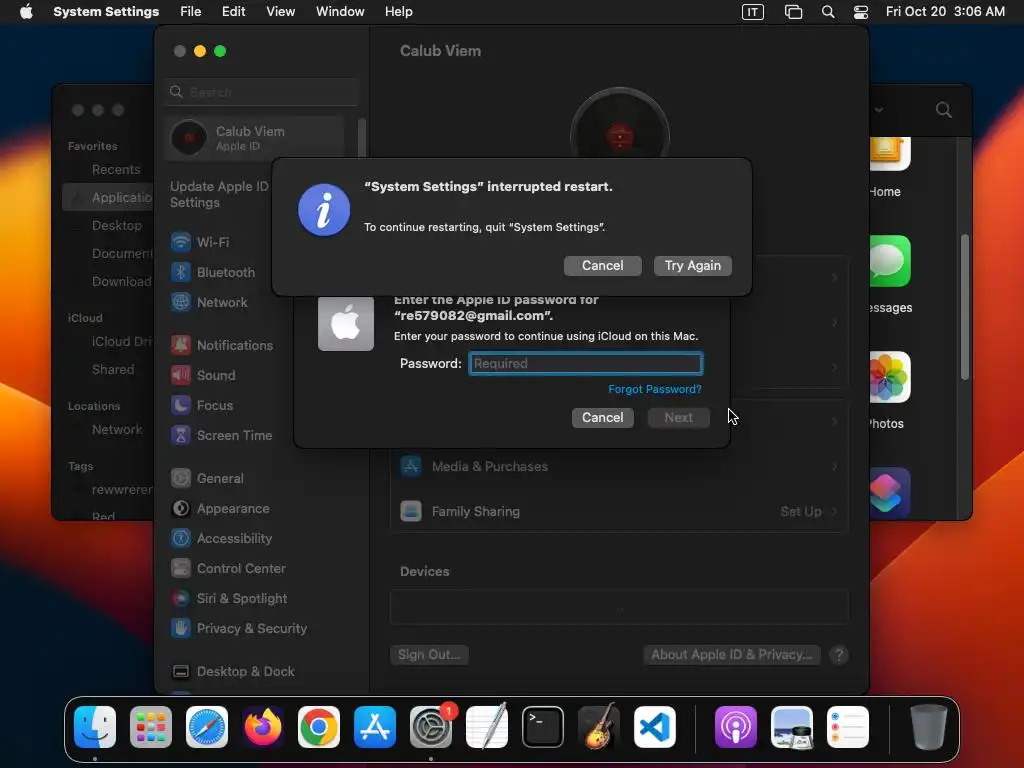Open Control Center in menu bar
This screenshot has height=768, width=1024.
(x=861, y=12)
